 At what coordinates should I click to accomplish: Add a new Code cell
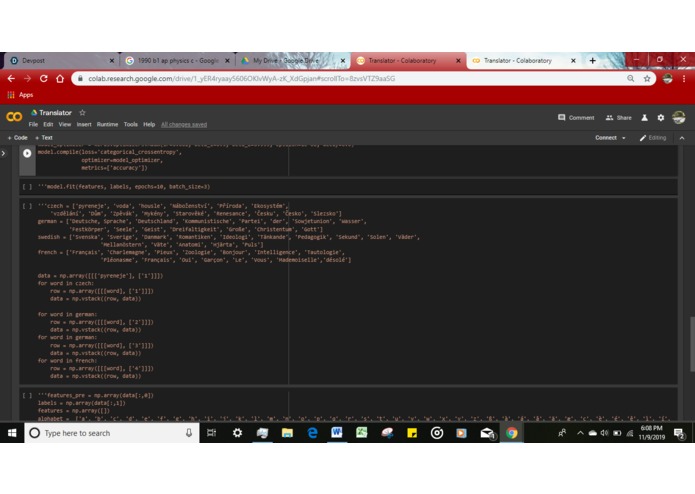pos(17,138)
